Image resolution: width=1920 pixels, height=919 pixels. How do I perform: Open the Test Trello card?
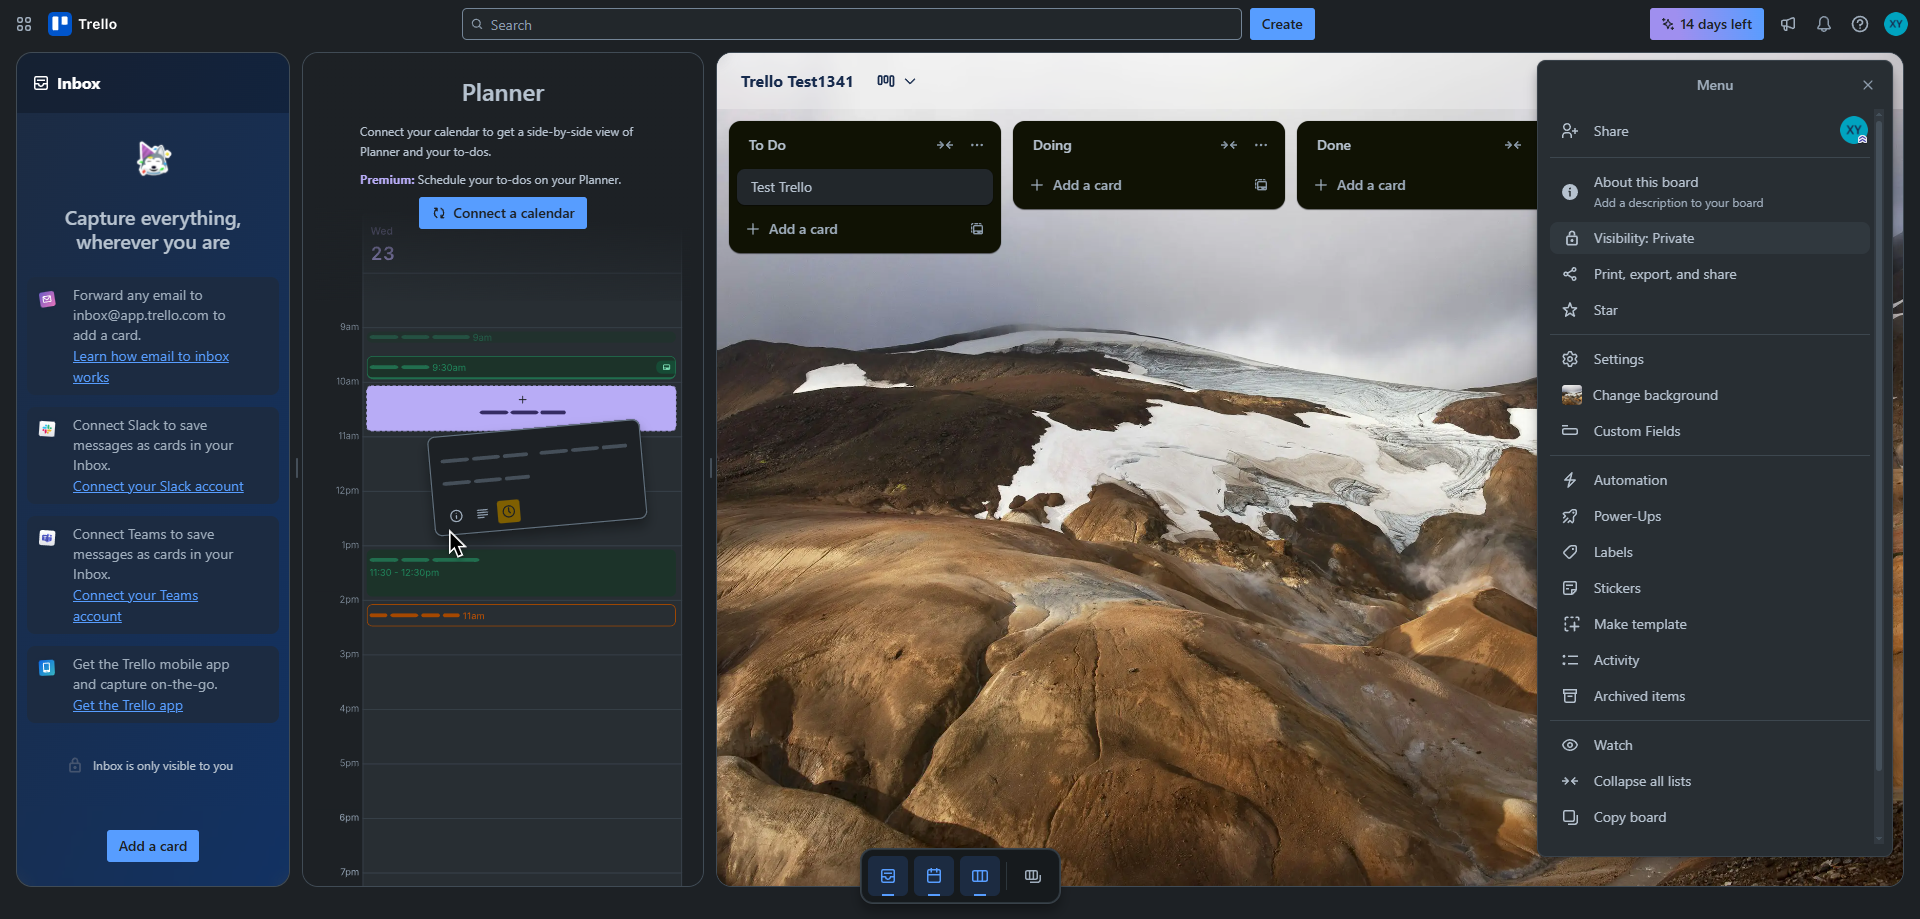865,187
